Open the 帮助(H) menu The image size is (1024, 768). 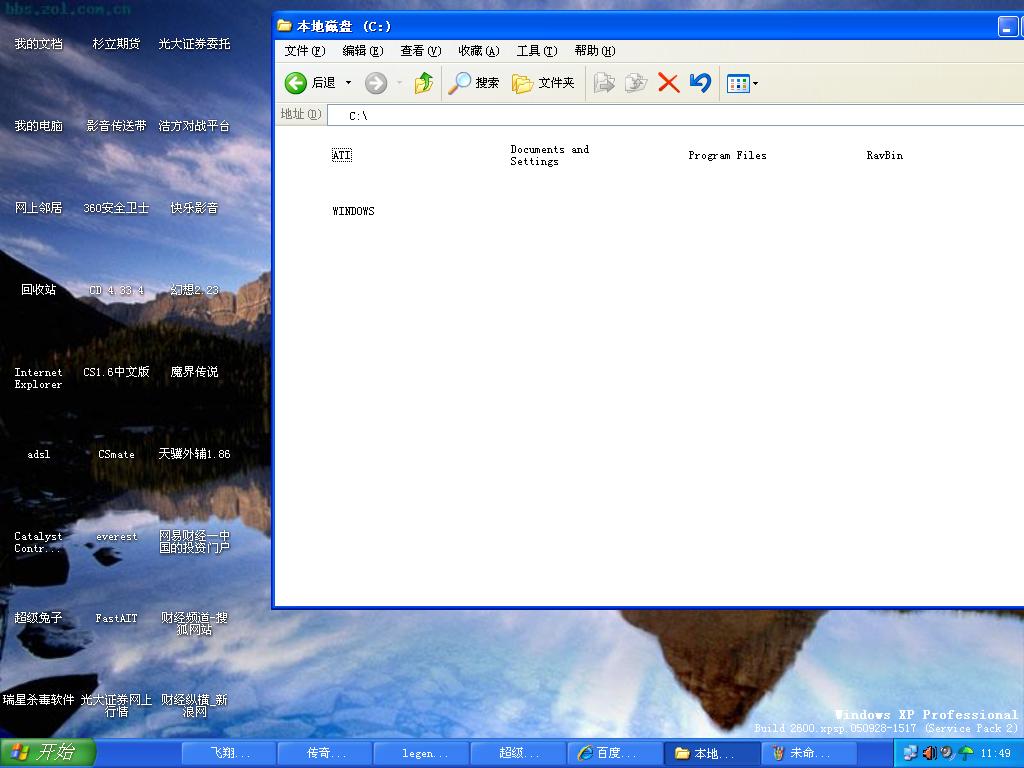click(x=595, y=51)
